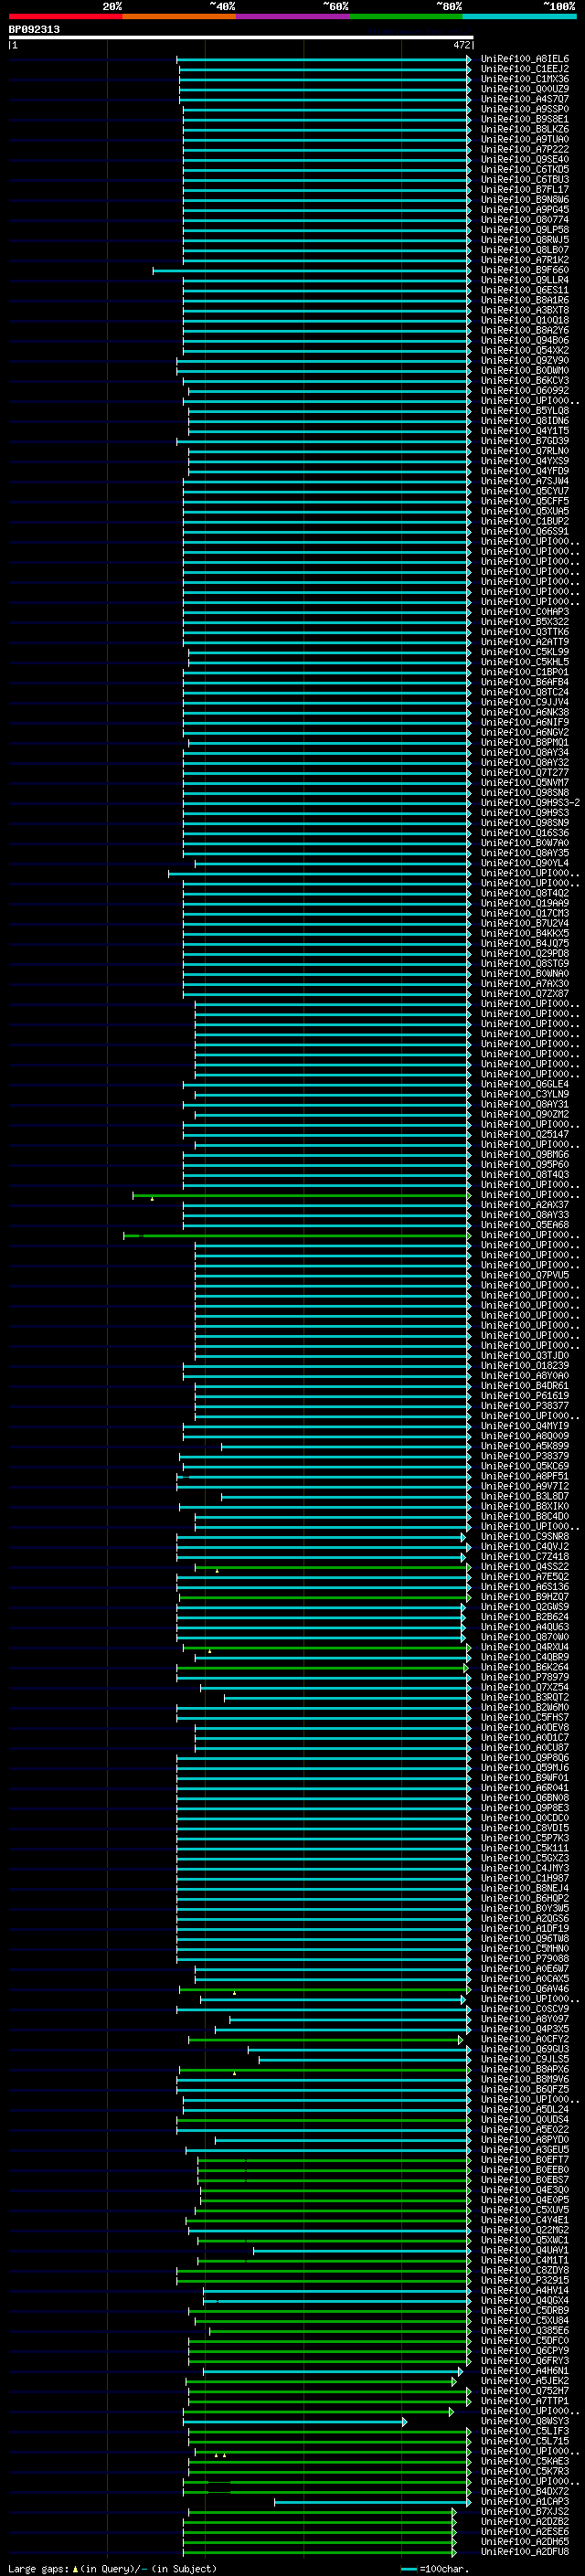Select the UniRef100_B2B624 label
The height and width of the screenshot is (2576, 585).
pos(524,1617)
